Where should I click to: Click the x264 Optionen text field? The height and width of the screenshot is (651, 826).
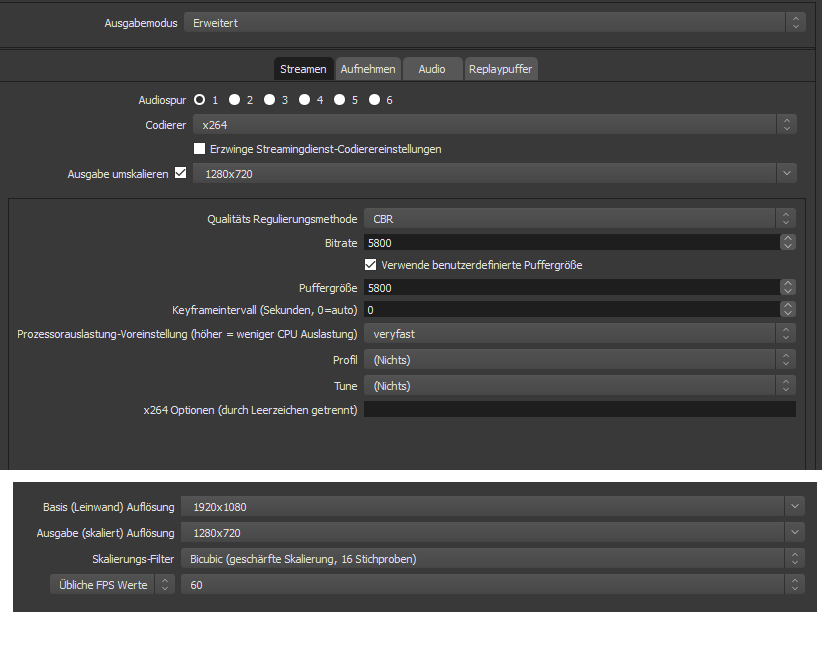(x=579, y=410)
